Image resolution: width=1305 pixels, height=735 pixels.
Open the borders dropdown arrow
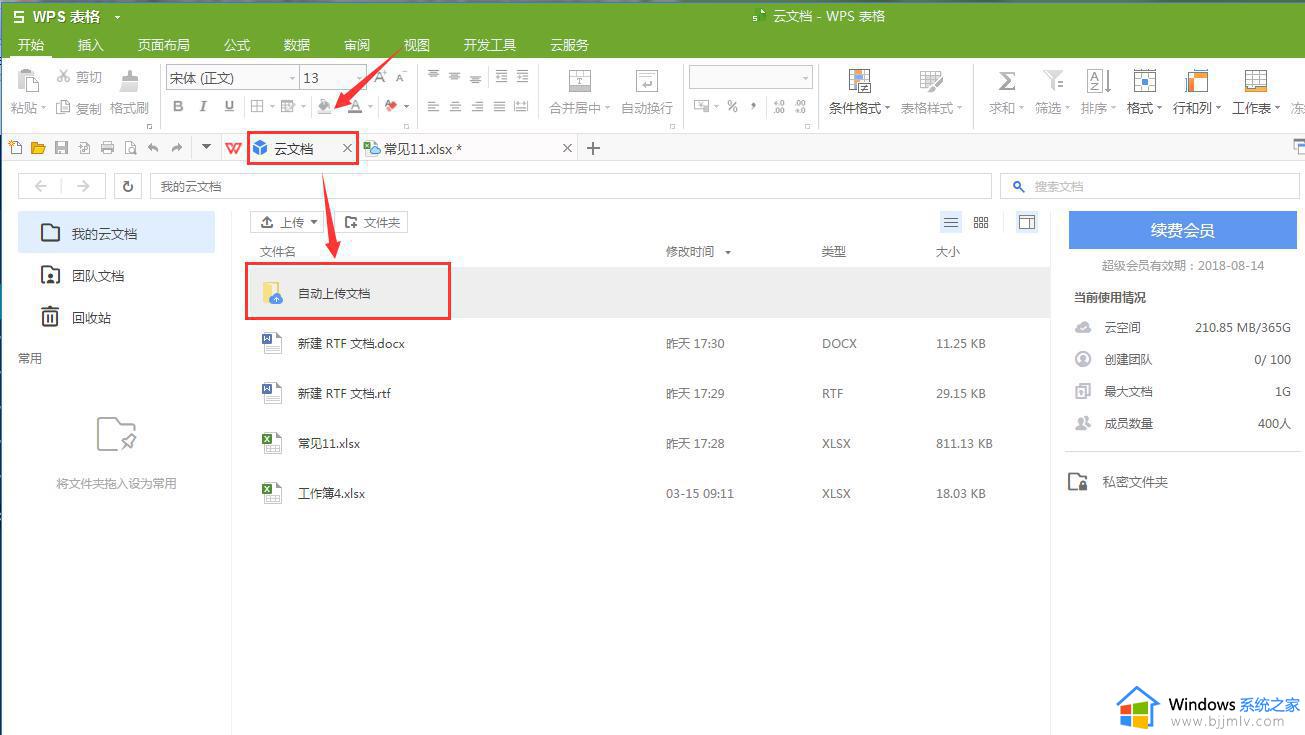click(271, 107)
